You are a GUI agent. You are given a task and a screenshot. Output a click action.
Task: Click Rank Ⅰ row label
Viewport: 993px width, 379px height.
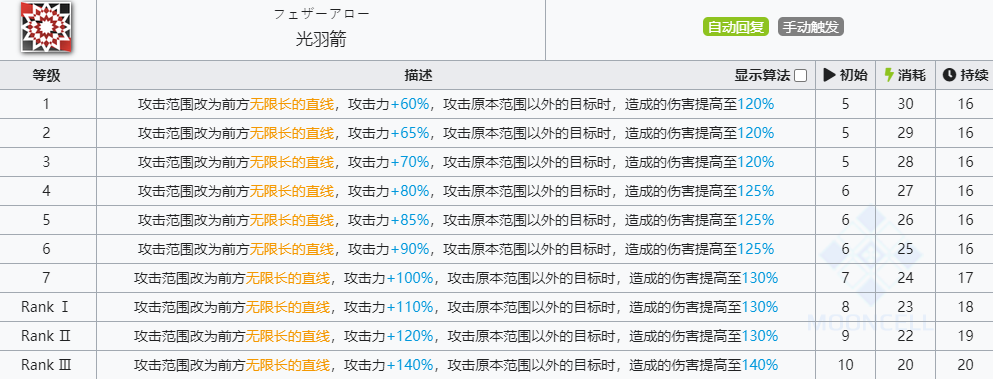(46, 307)
